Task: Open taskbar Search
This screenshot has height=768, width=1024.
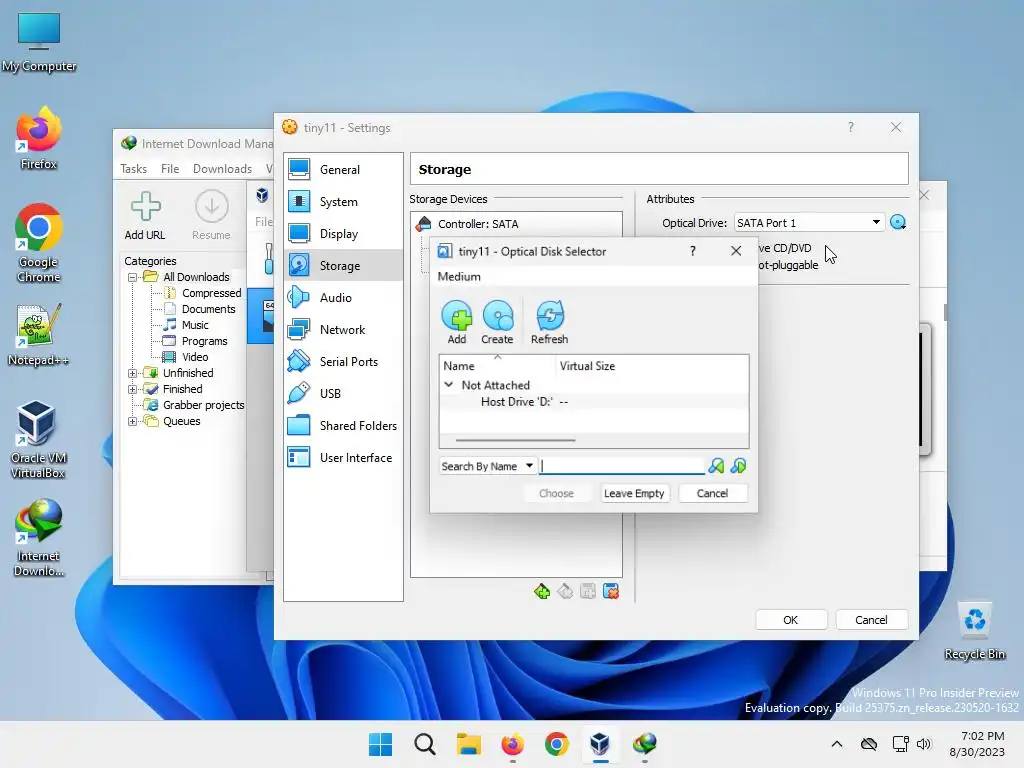Action: (x=424, y=744)
